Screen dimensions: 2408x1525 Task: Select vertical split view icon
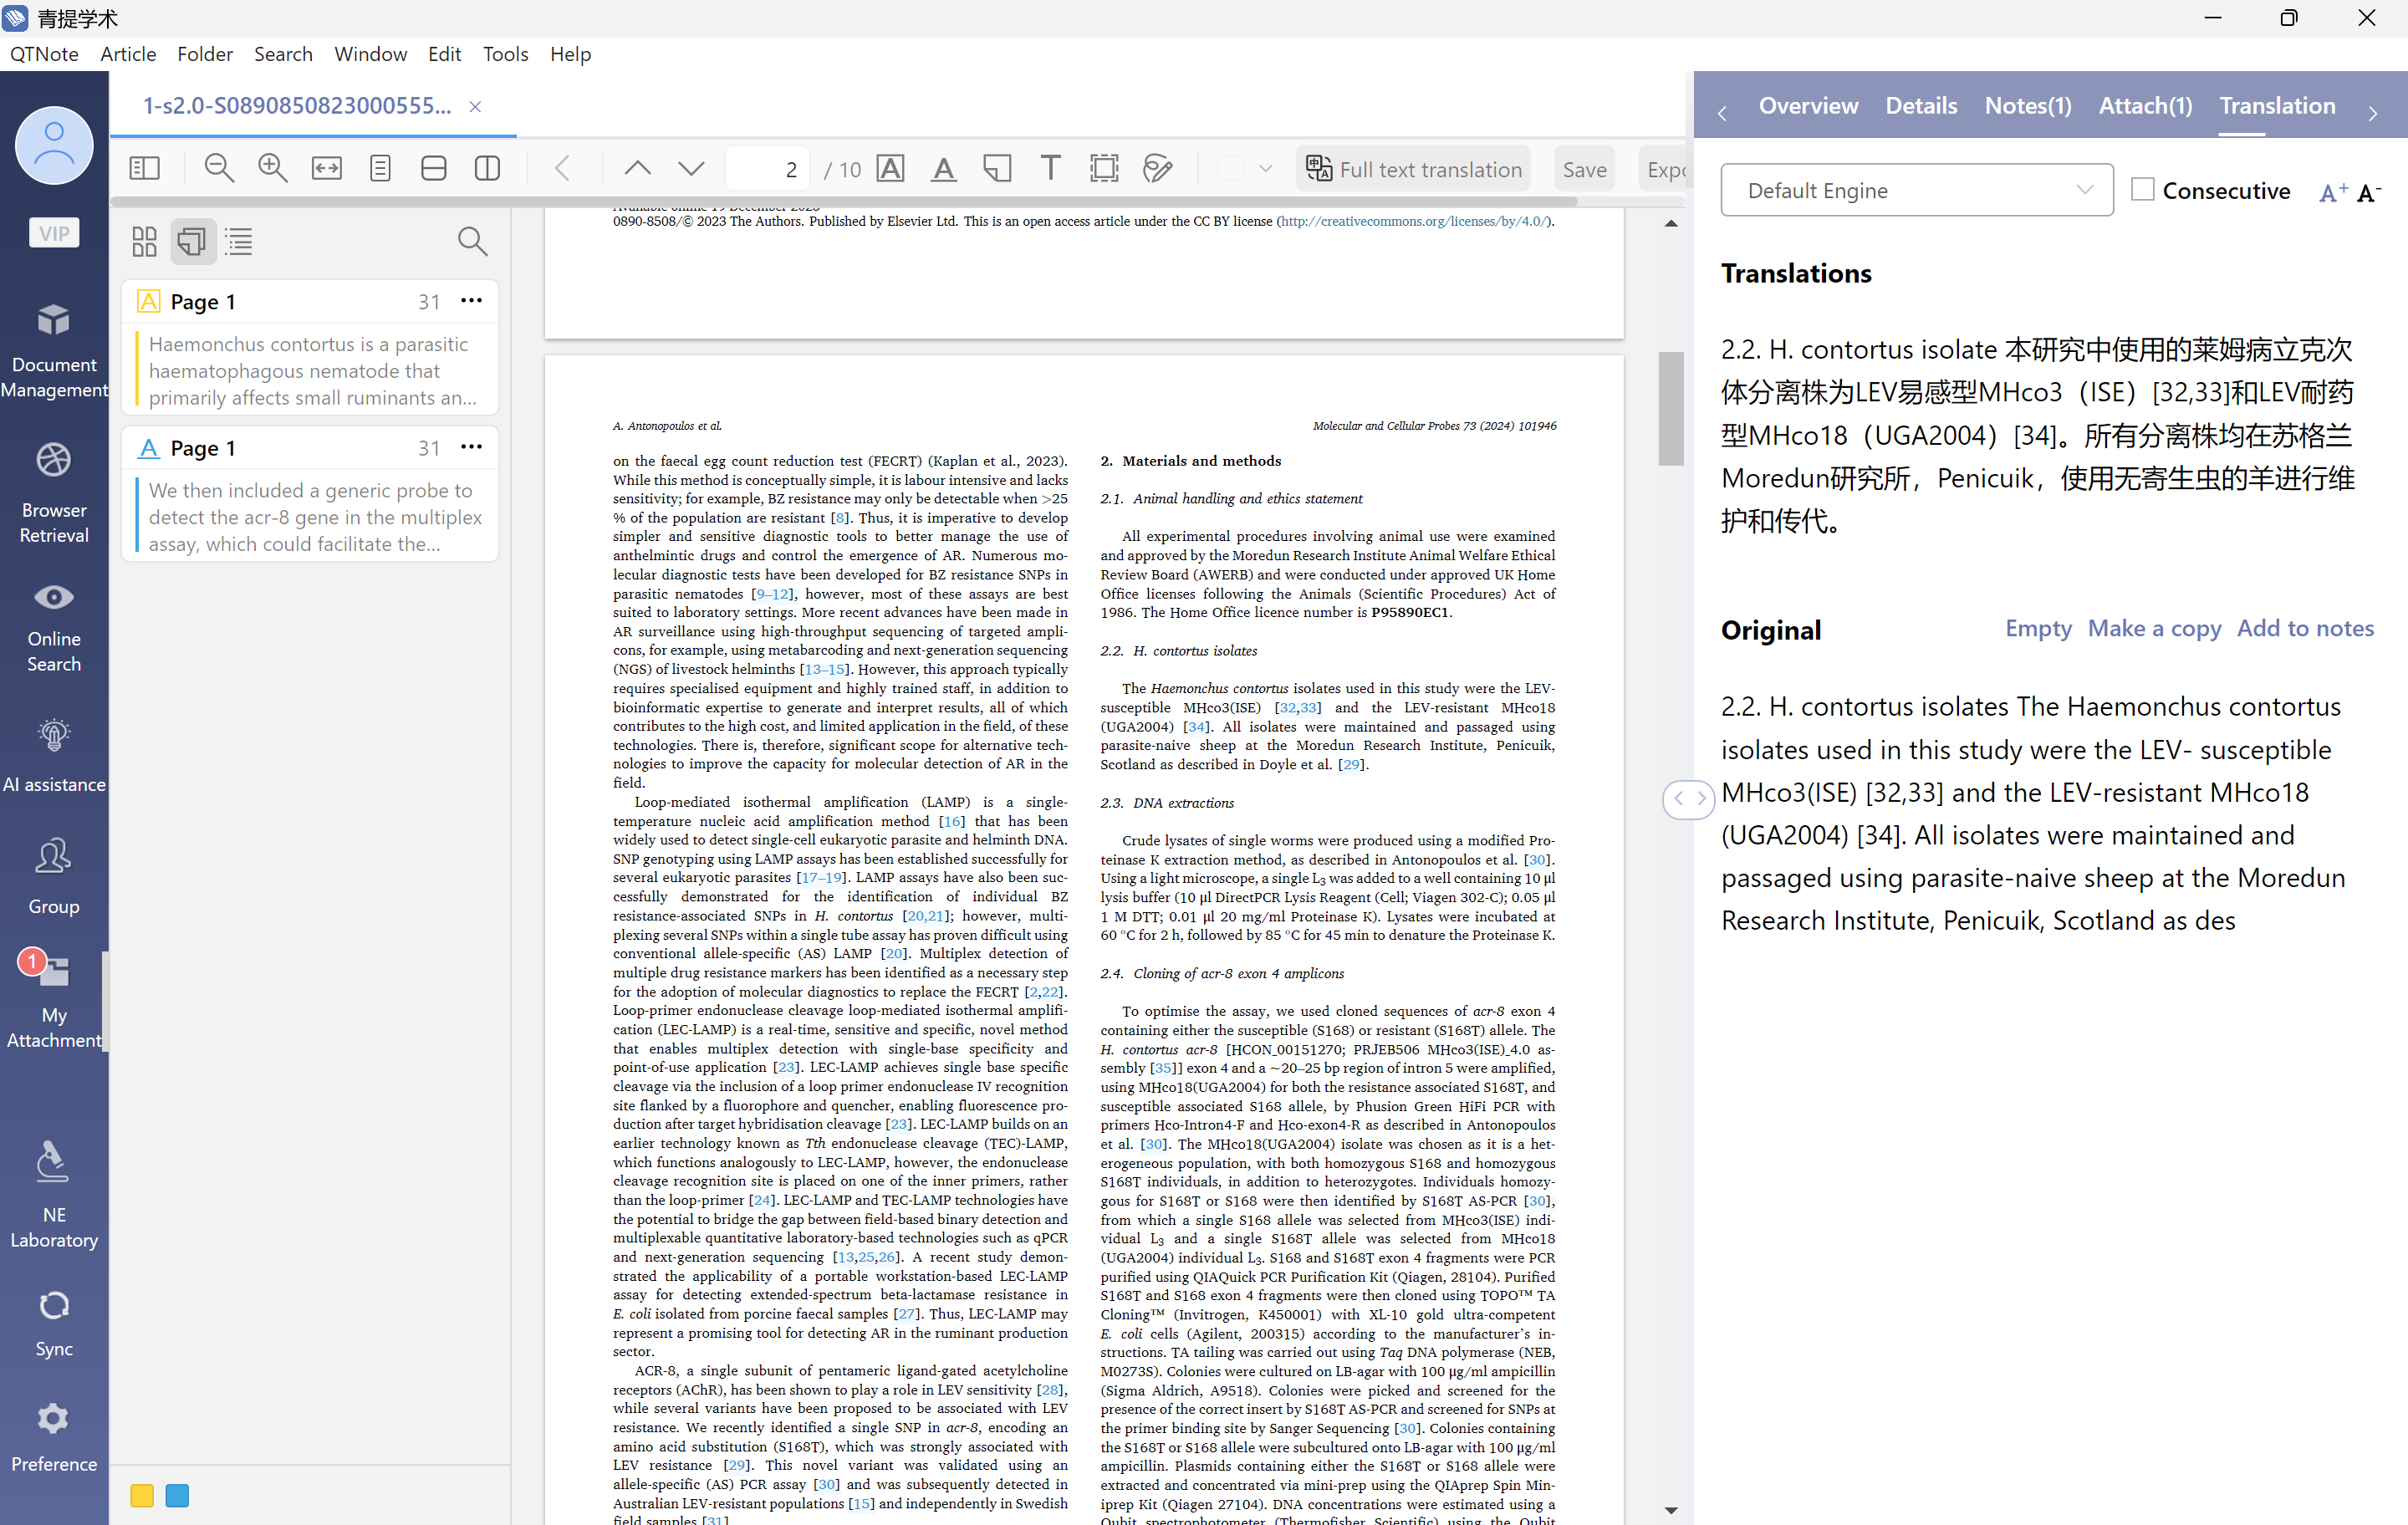click(x=487, y=169)
